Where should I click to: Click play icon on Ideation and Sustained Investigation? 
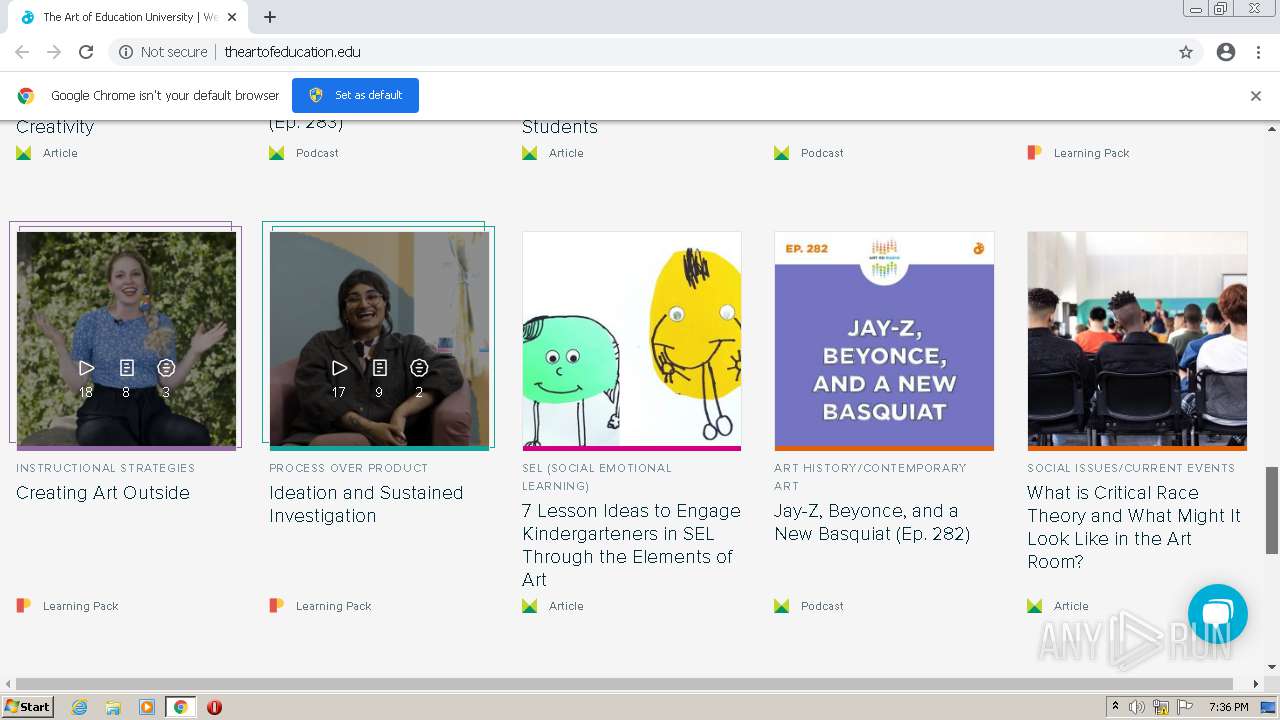pyautogui.click(x=339, y=368)
